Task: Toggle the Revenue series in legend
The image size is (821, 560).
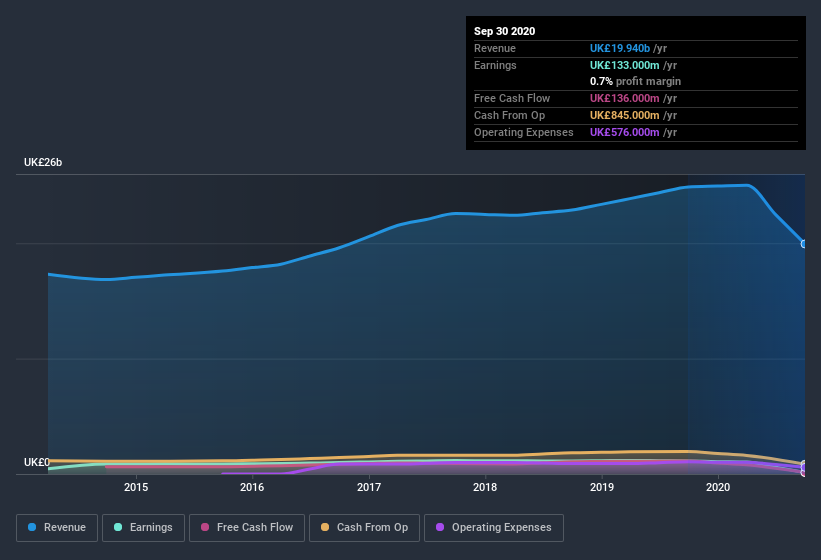Action: 57,528
